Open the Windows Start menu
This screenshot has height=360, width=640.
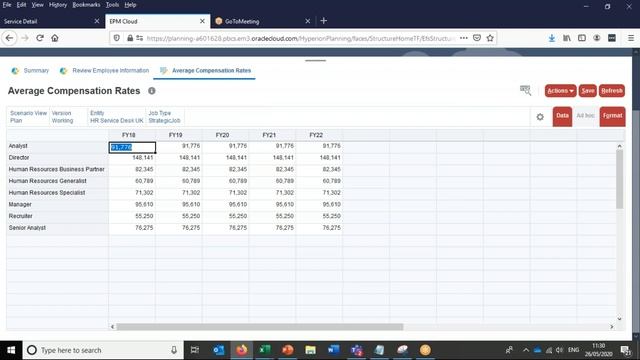[x=11, y=350]
